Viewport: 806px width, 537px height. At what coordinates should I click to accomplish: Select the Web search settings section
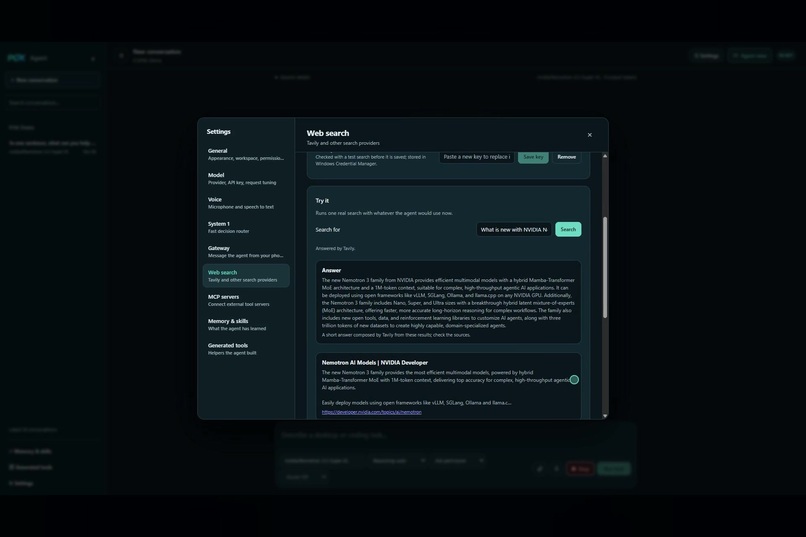click(x=246, y=276)
